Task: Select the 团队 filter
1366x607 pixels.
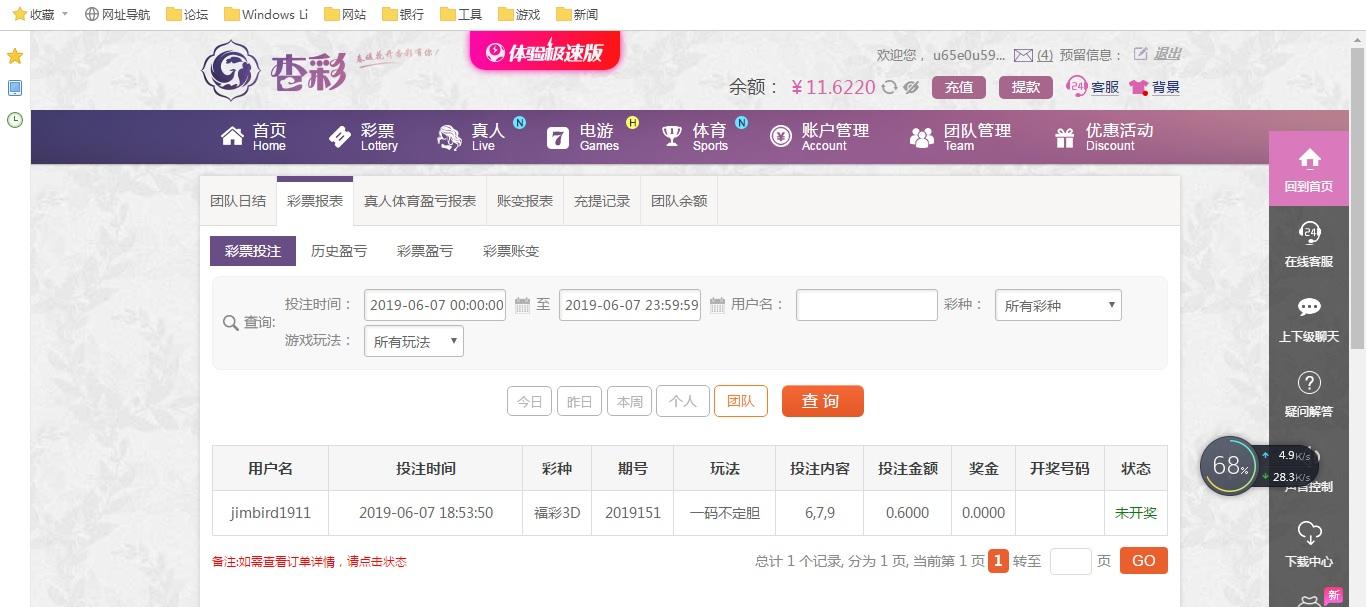Action: (741, 401)
